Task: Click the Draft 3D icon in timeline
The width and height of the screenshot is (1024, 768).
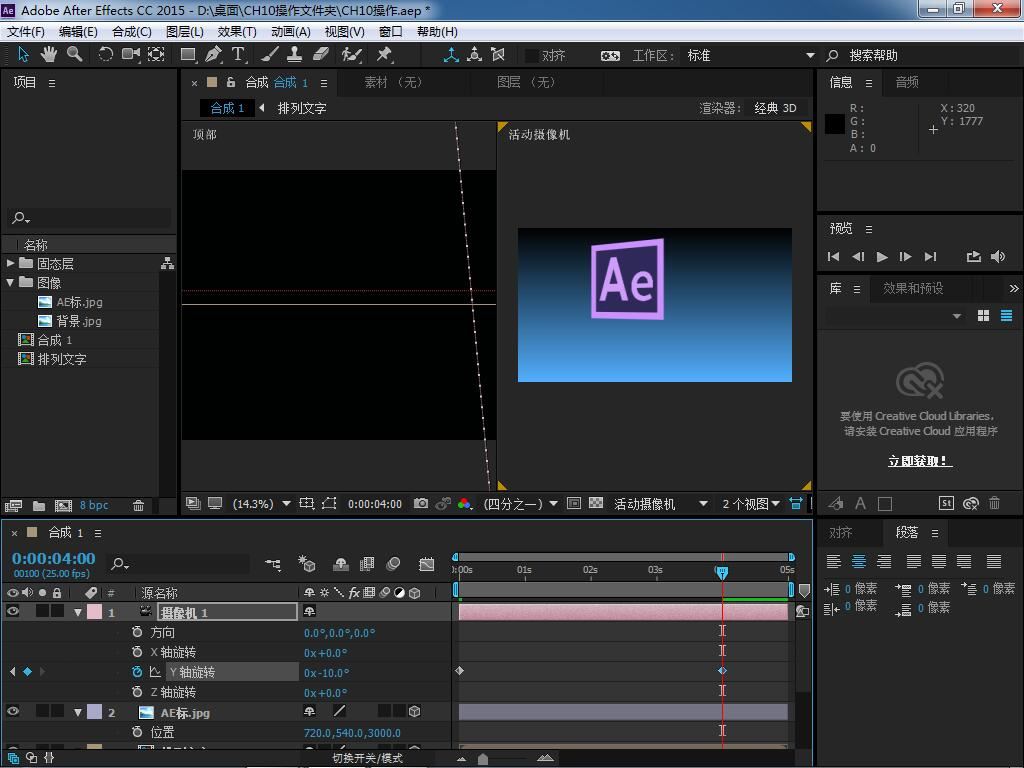Action: point(306,564)
